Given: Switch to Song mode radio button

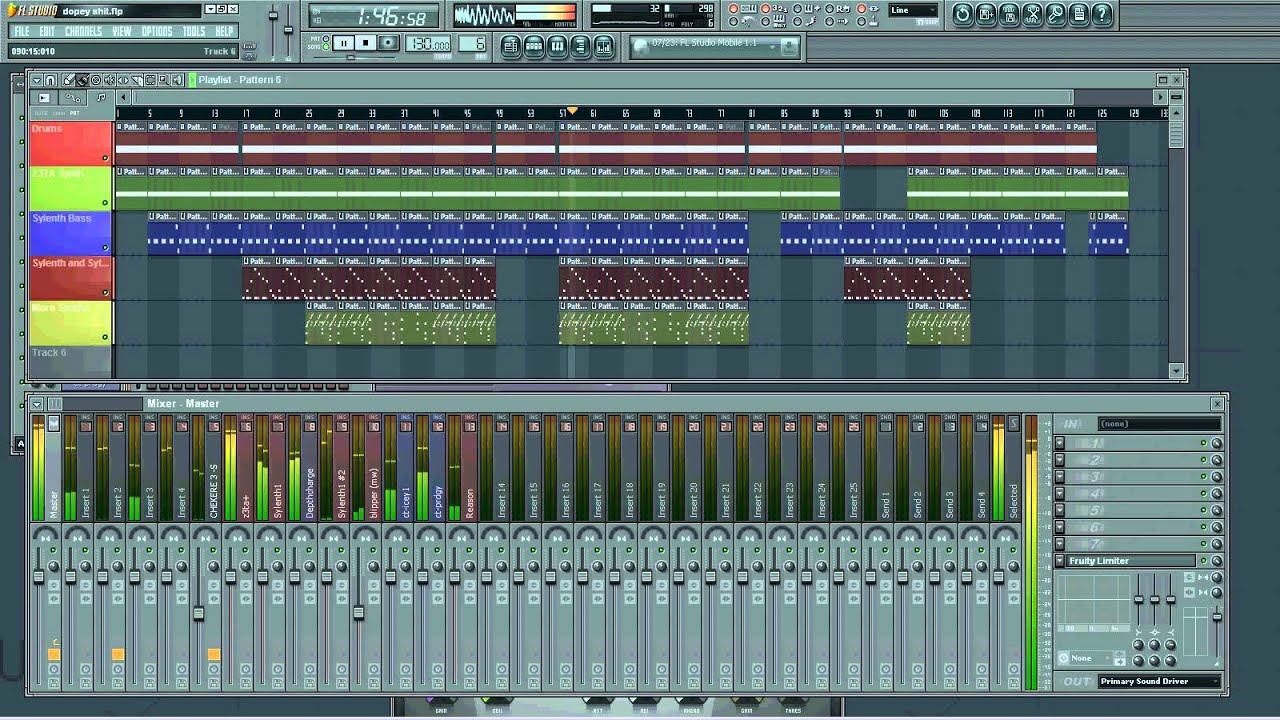Looking at the screenshot, I should coord(325,47).
